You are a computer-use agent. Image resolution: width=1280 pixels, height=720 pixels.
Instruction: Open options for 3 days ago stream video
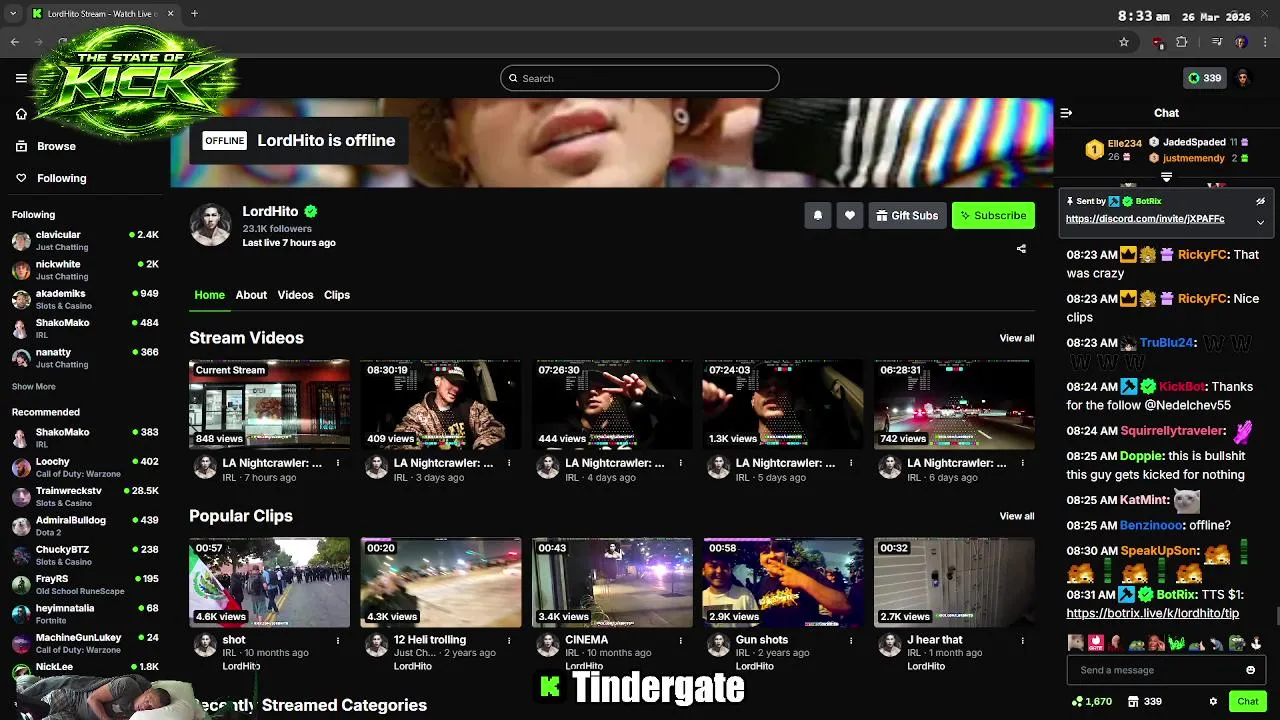pyautogui.click(x=509, y=463)
